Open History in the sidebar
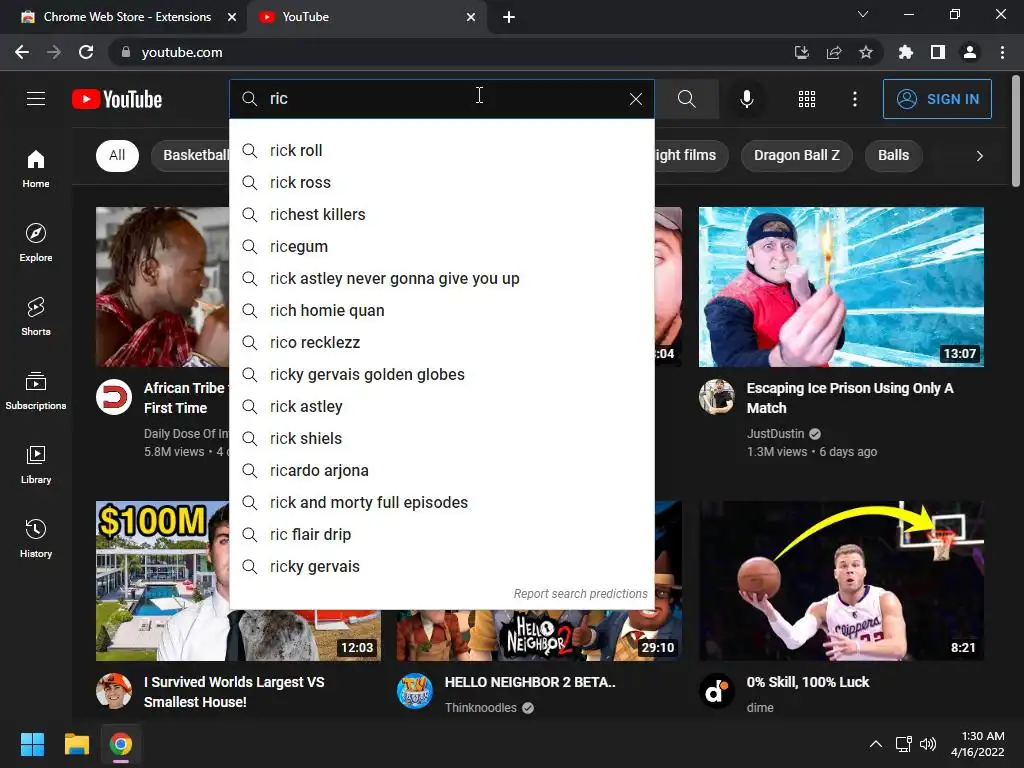This screenshot has width=1024, height=768. pyautogui.click(x=36, y=539)
